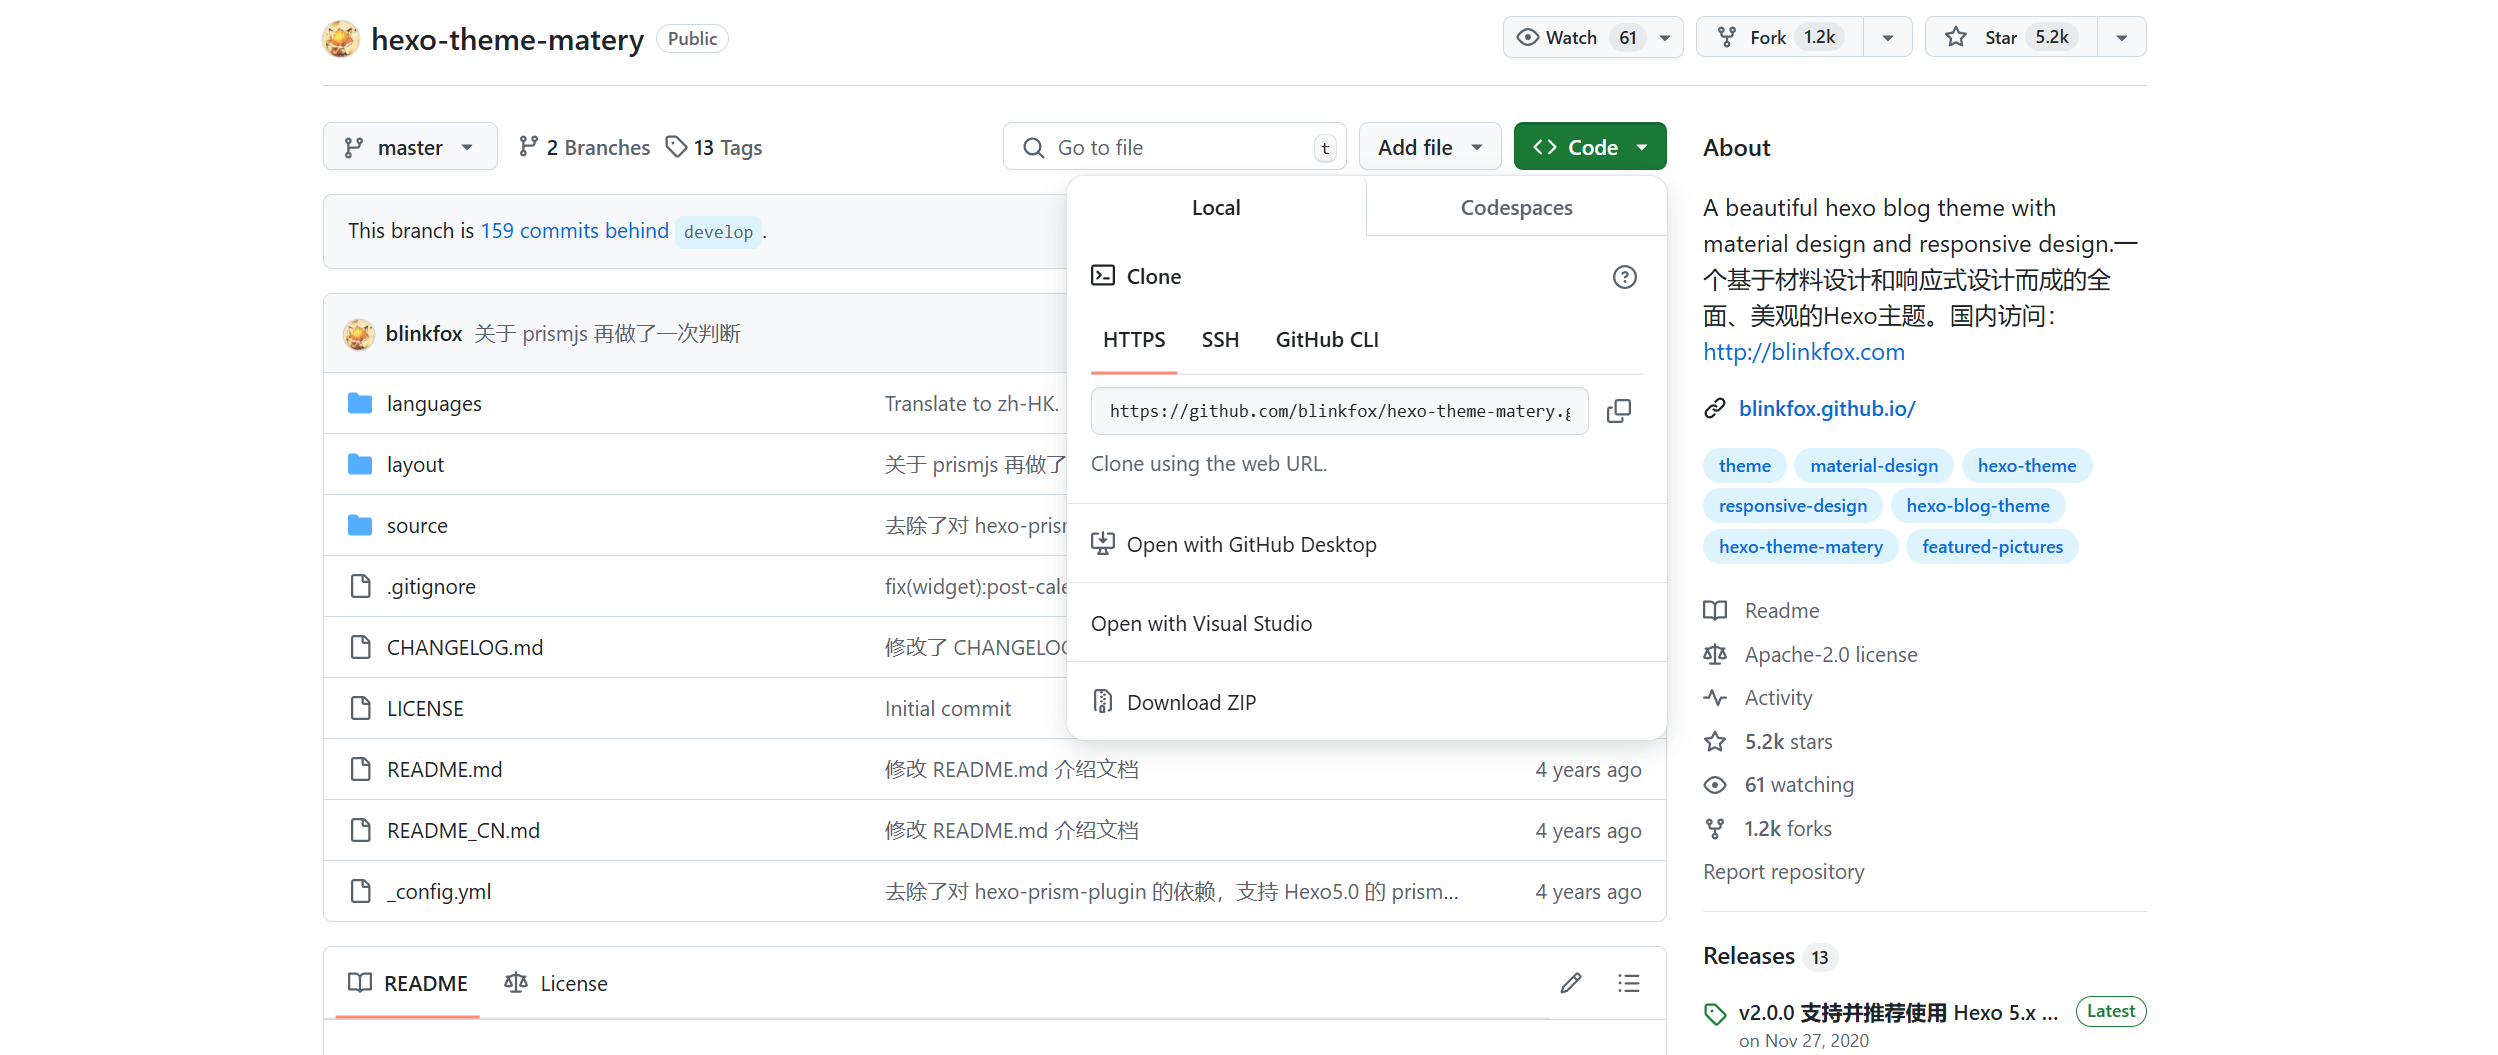
Task: Click the repository owner avatar beside hexo-theme-matery
Action: [341, 39]
